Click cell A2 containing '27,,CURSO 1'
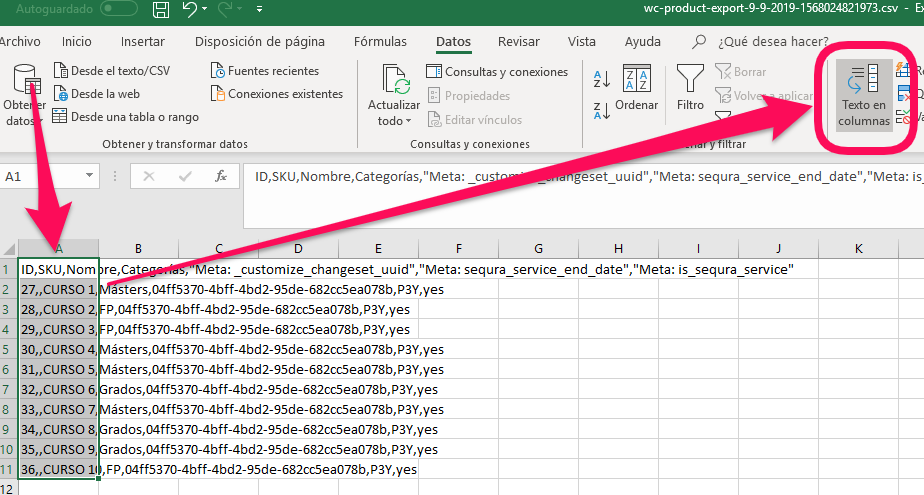This screenshot has width=924, height=495. coord(58,289)
